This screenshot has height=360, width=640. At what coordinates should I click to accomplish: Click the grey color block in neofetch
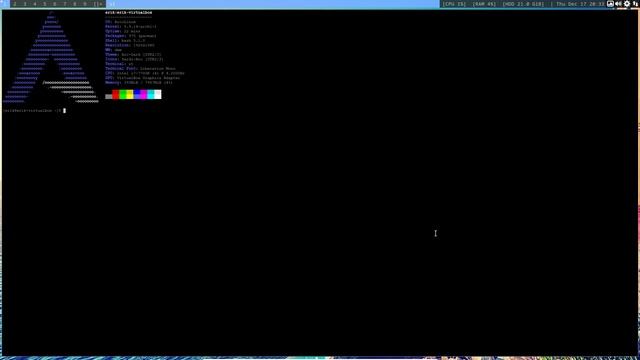(x=109, y=96)
